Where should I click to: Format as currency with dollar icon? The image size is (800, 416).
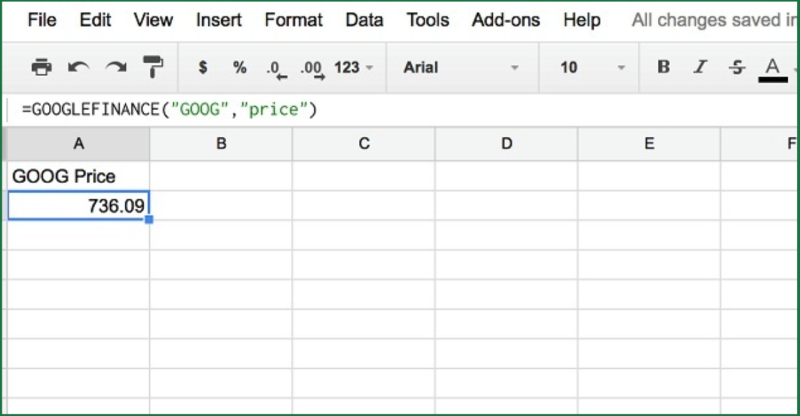203,68
